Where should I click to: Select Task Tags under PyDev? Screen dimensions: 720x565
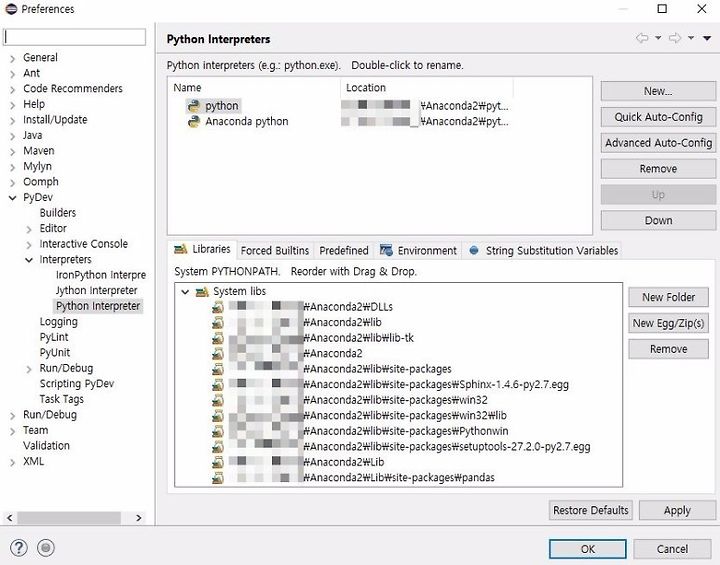pyautogui.click(x=62, y=399)
